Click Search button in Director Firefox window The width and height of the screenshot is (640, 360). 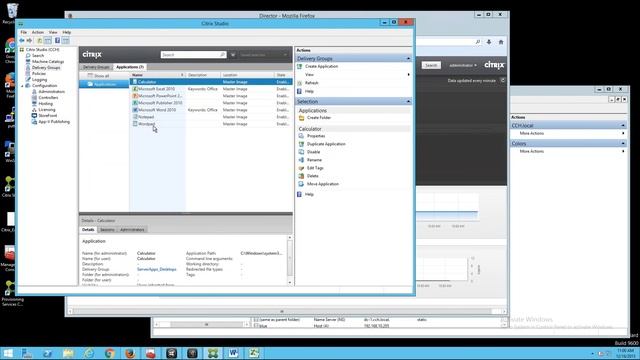point(431,65)
